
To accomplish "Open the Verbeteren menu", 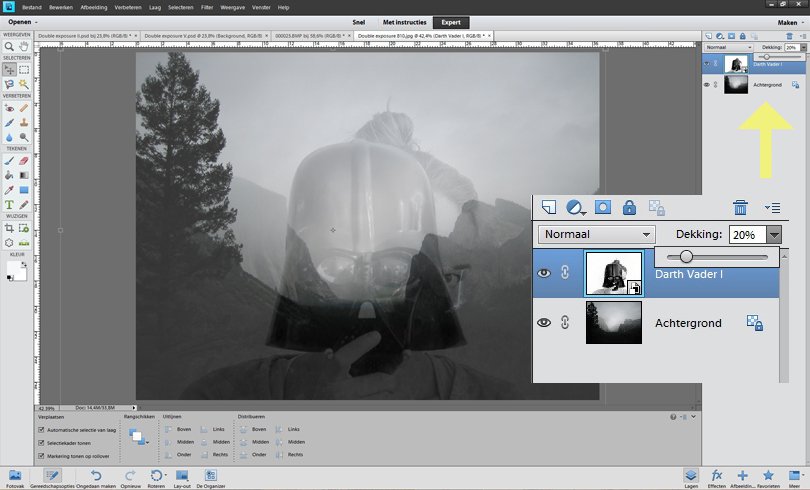I will 128,8.
